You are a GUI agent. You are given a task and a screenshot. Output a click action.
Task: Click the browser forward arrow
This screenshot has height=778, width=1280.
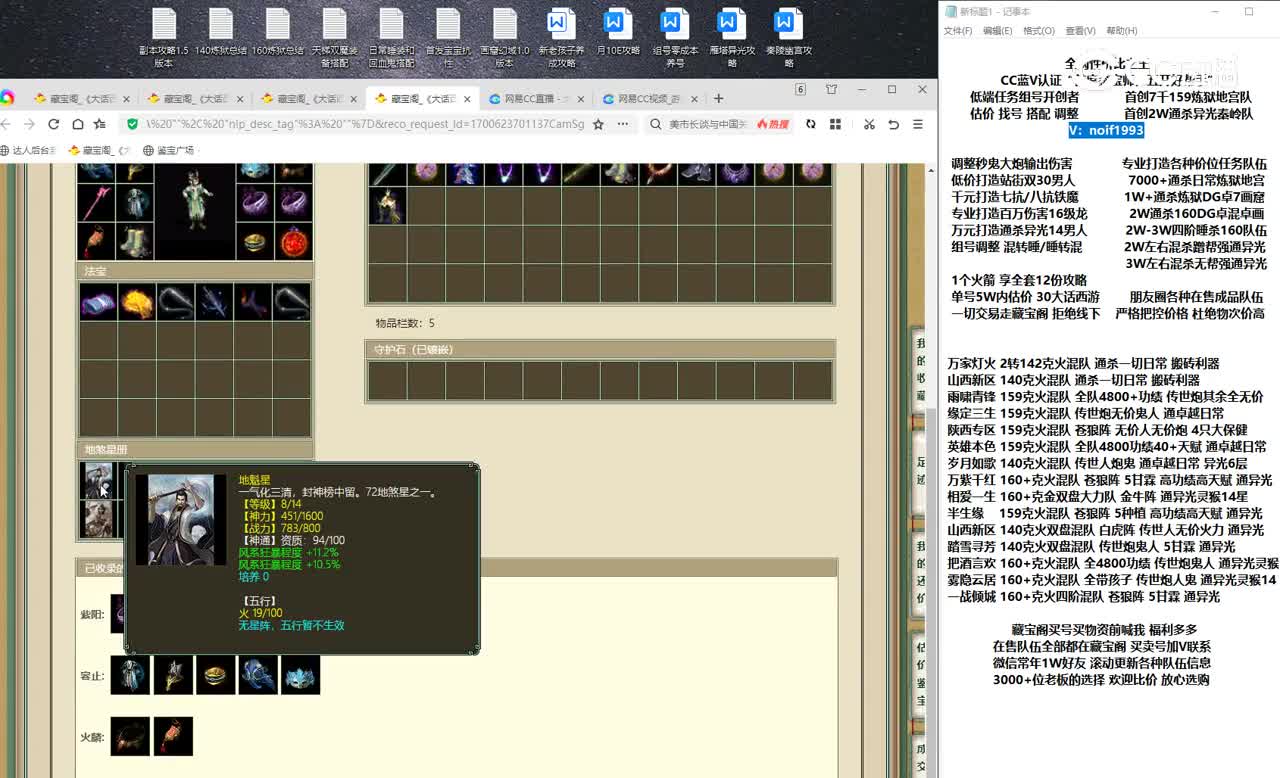click(x=30, y=124)
